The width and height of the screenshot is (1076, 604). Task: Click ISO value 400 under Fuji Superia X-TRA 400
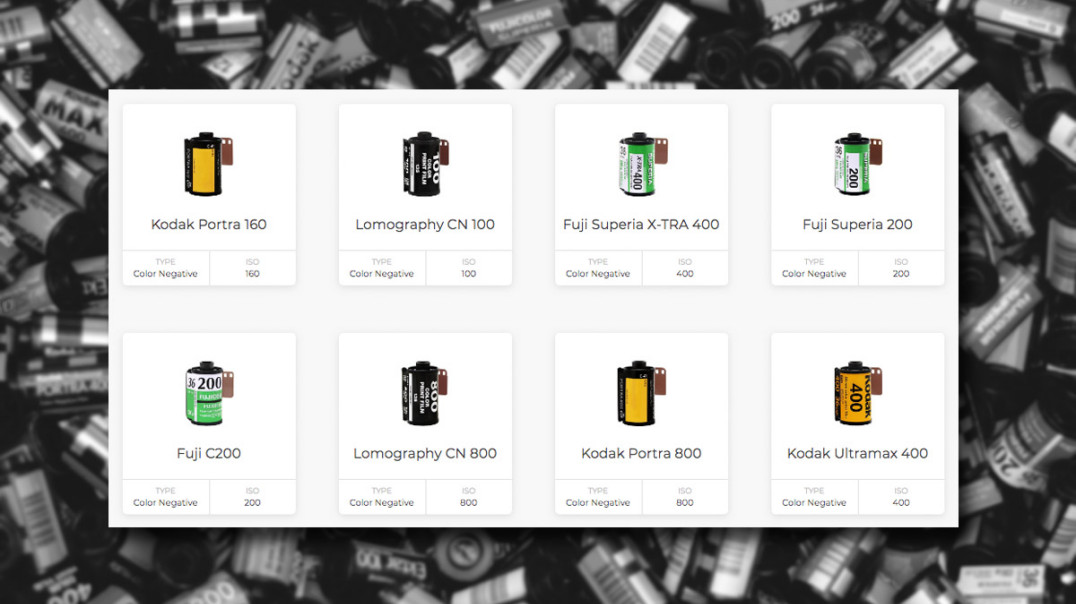[685, 274]
